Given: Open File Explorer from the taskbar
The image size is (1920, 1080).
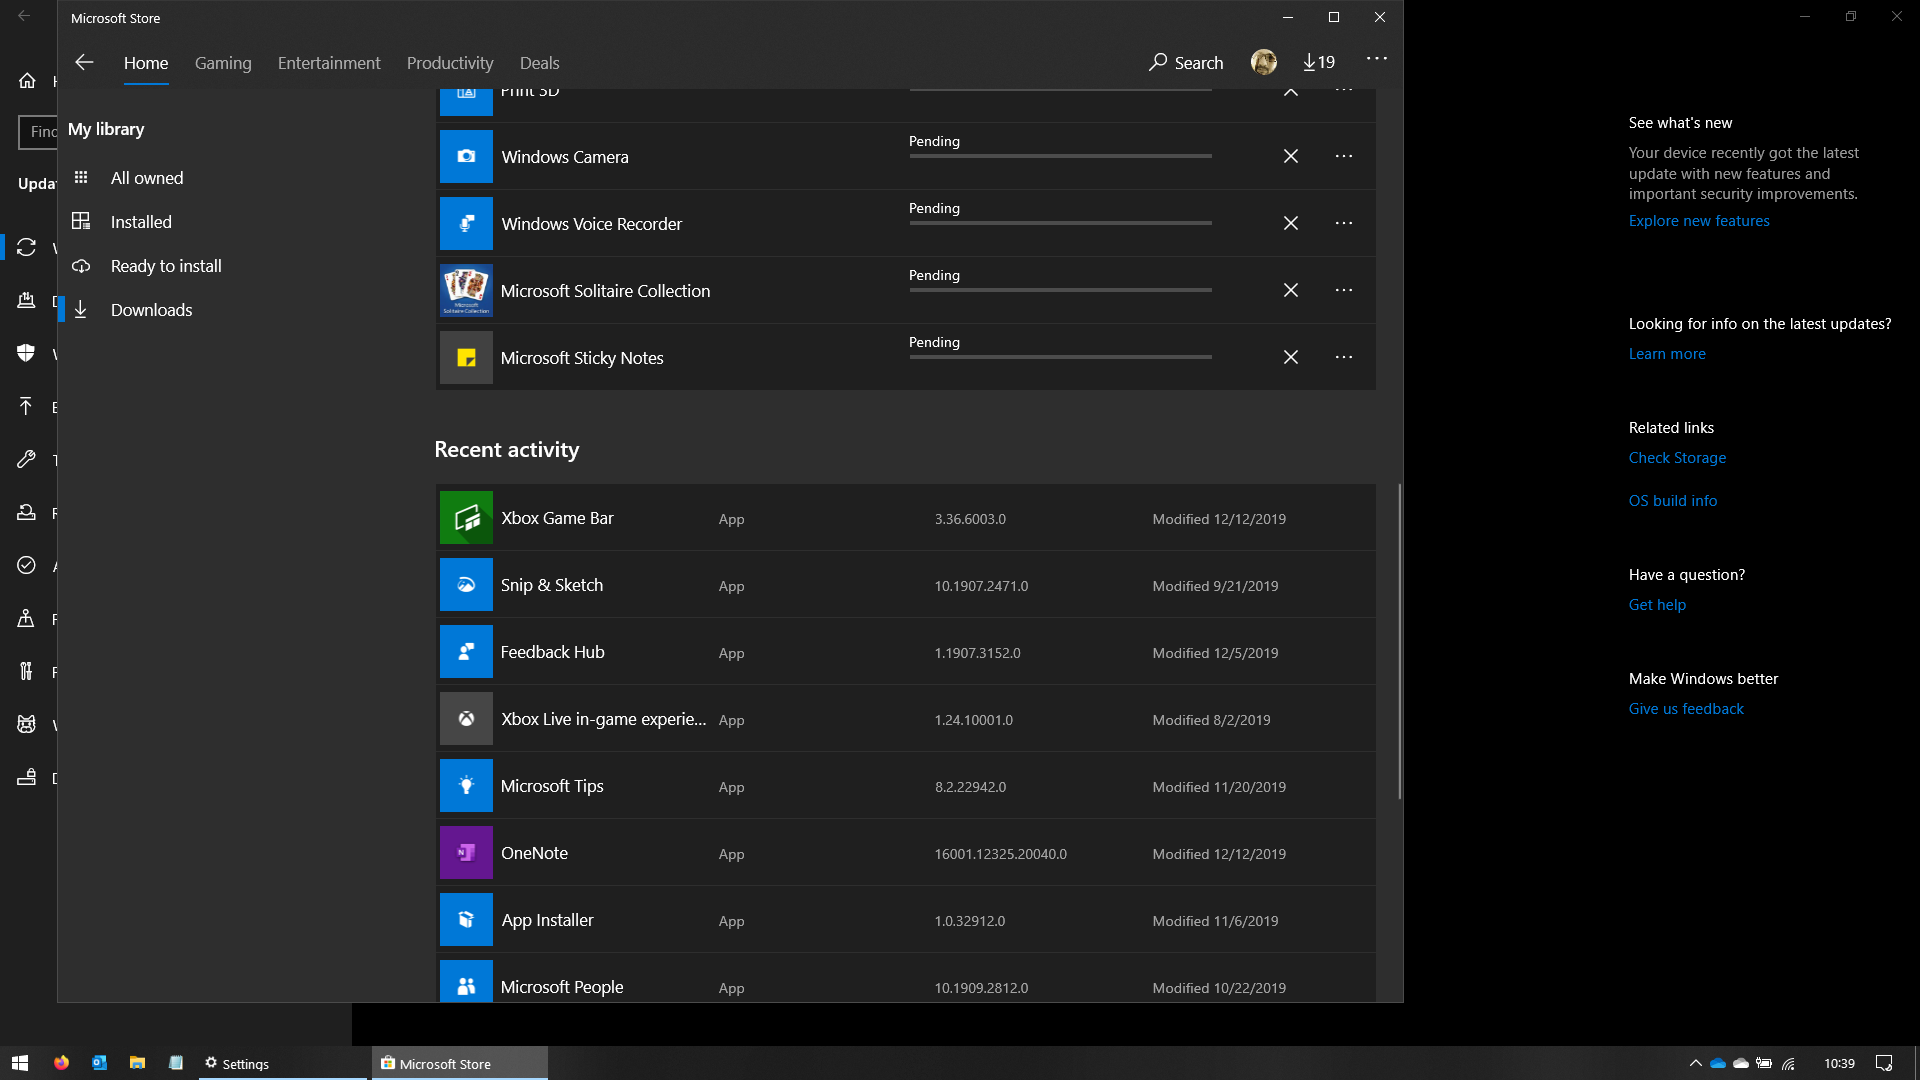Looking at the screenshot, I should pos(137,1063).
